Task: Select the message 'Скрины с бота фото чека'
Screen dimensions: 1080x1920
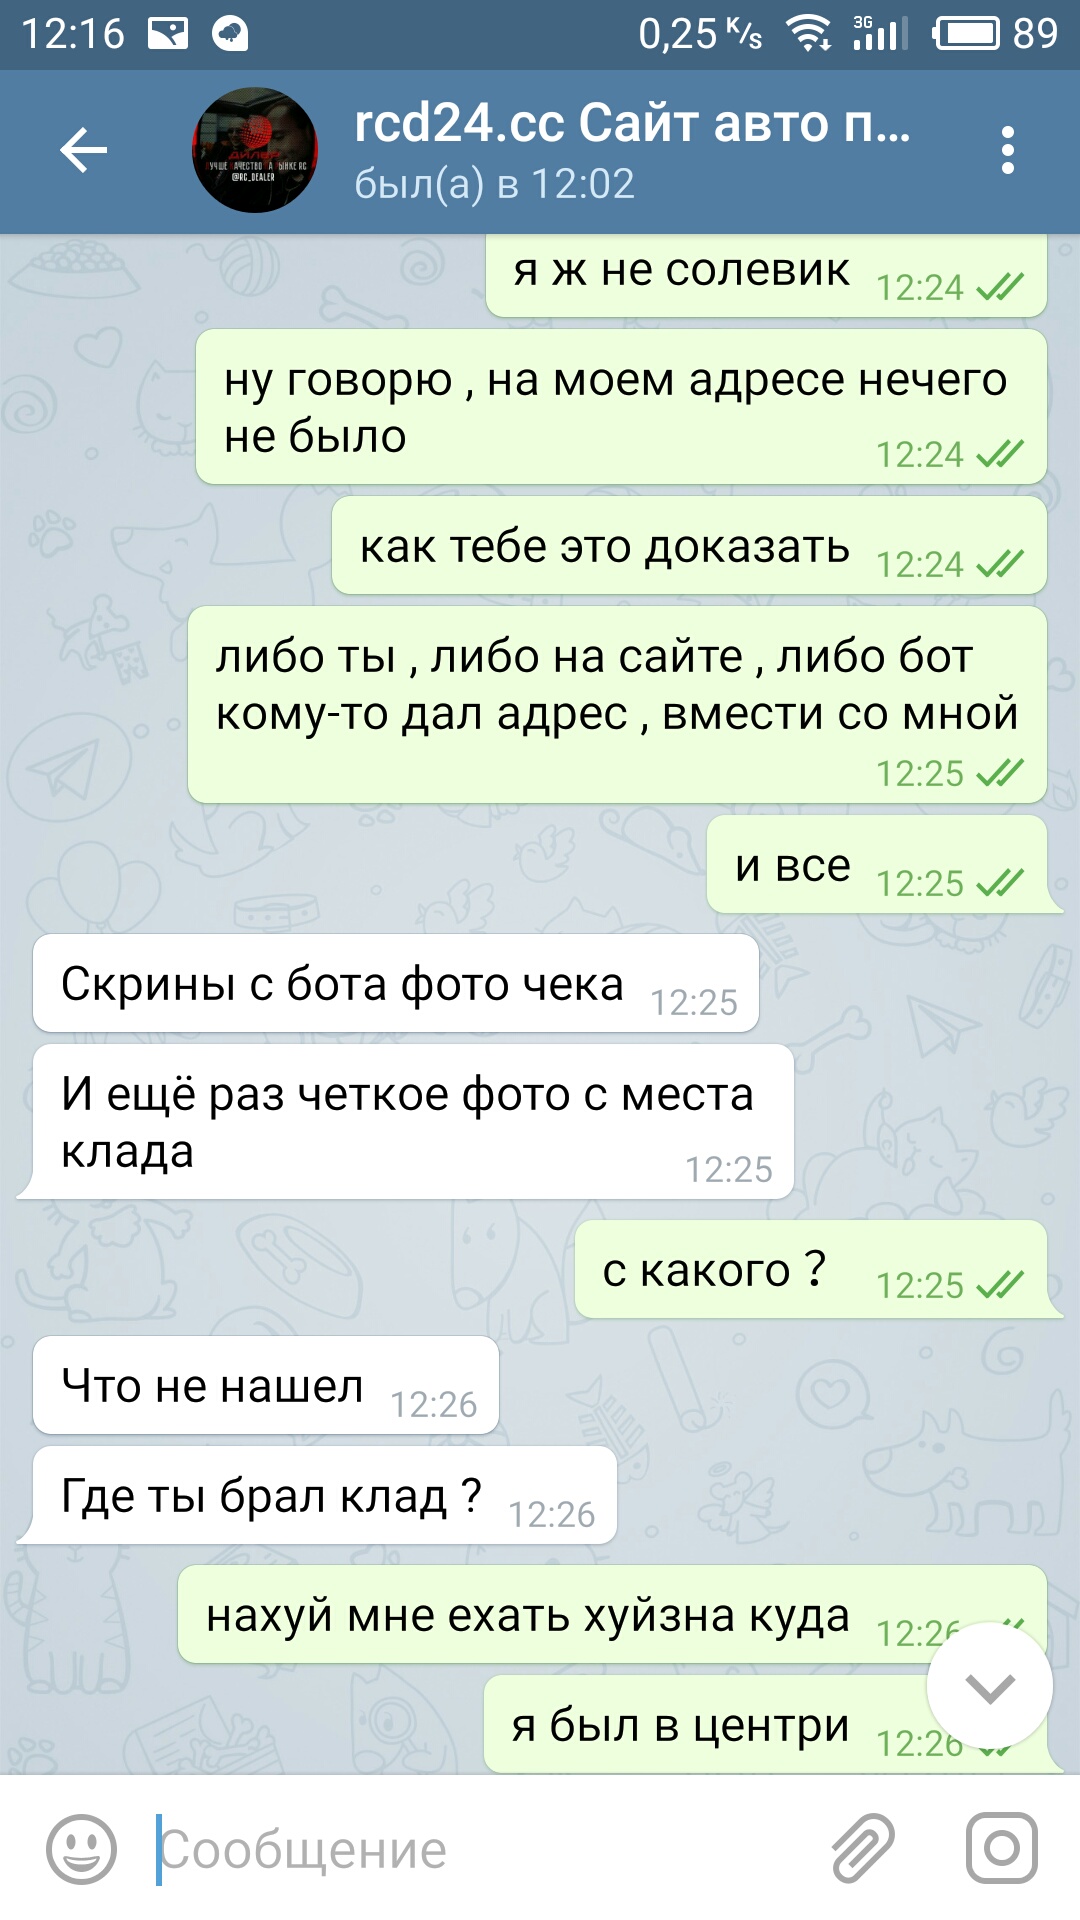Action: (396, 984)
